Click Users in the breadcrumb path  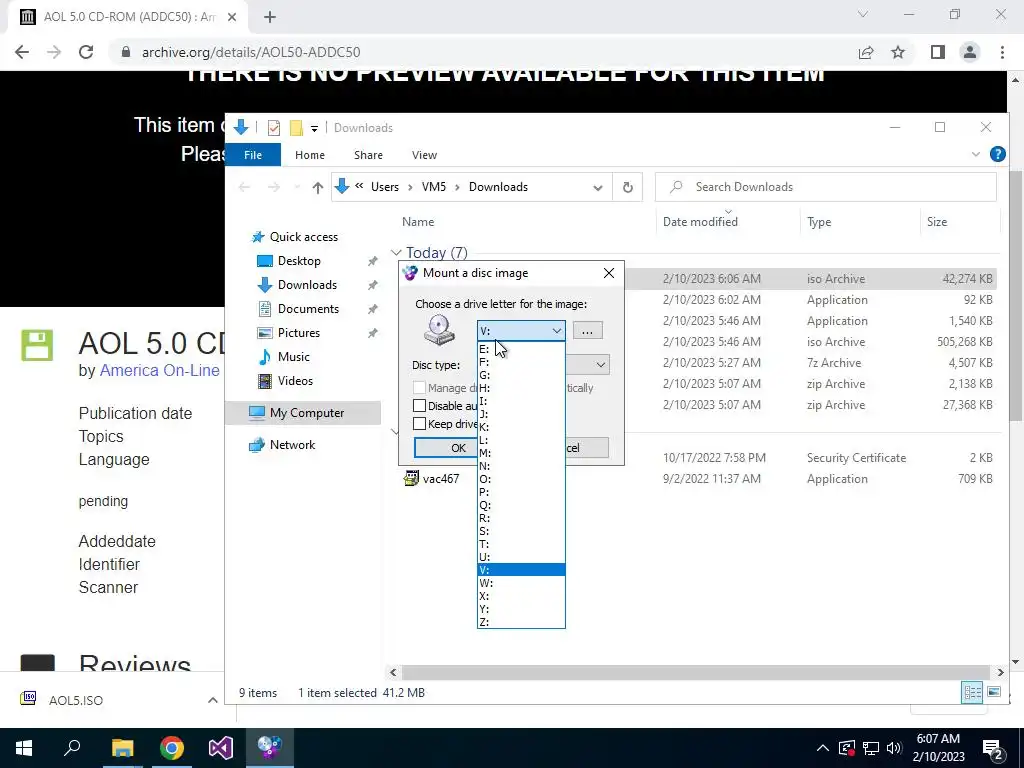(x=385, y=187)
